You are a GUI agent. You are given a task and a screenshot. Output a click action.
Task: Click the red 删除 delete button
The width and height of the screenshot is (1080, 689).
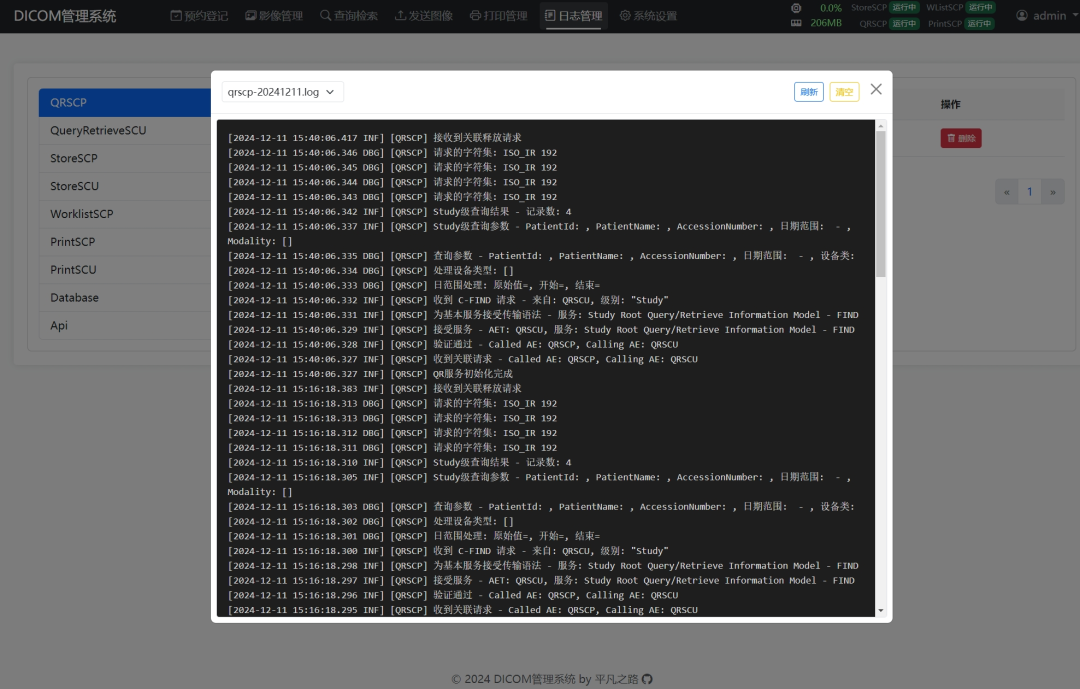click(960, 138)
